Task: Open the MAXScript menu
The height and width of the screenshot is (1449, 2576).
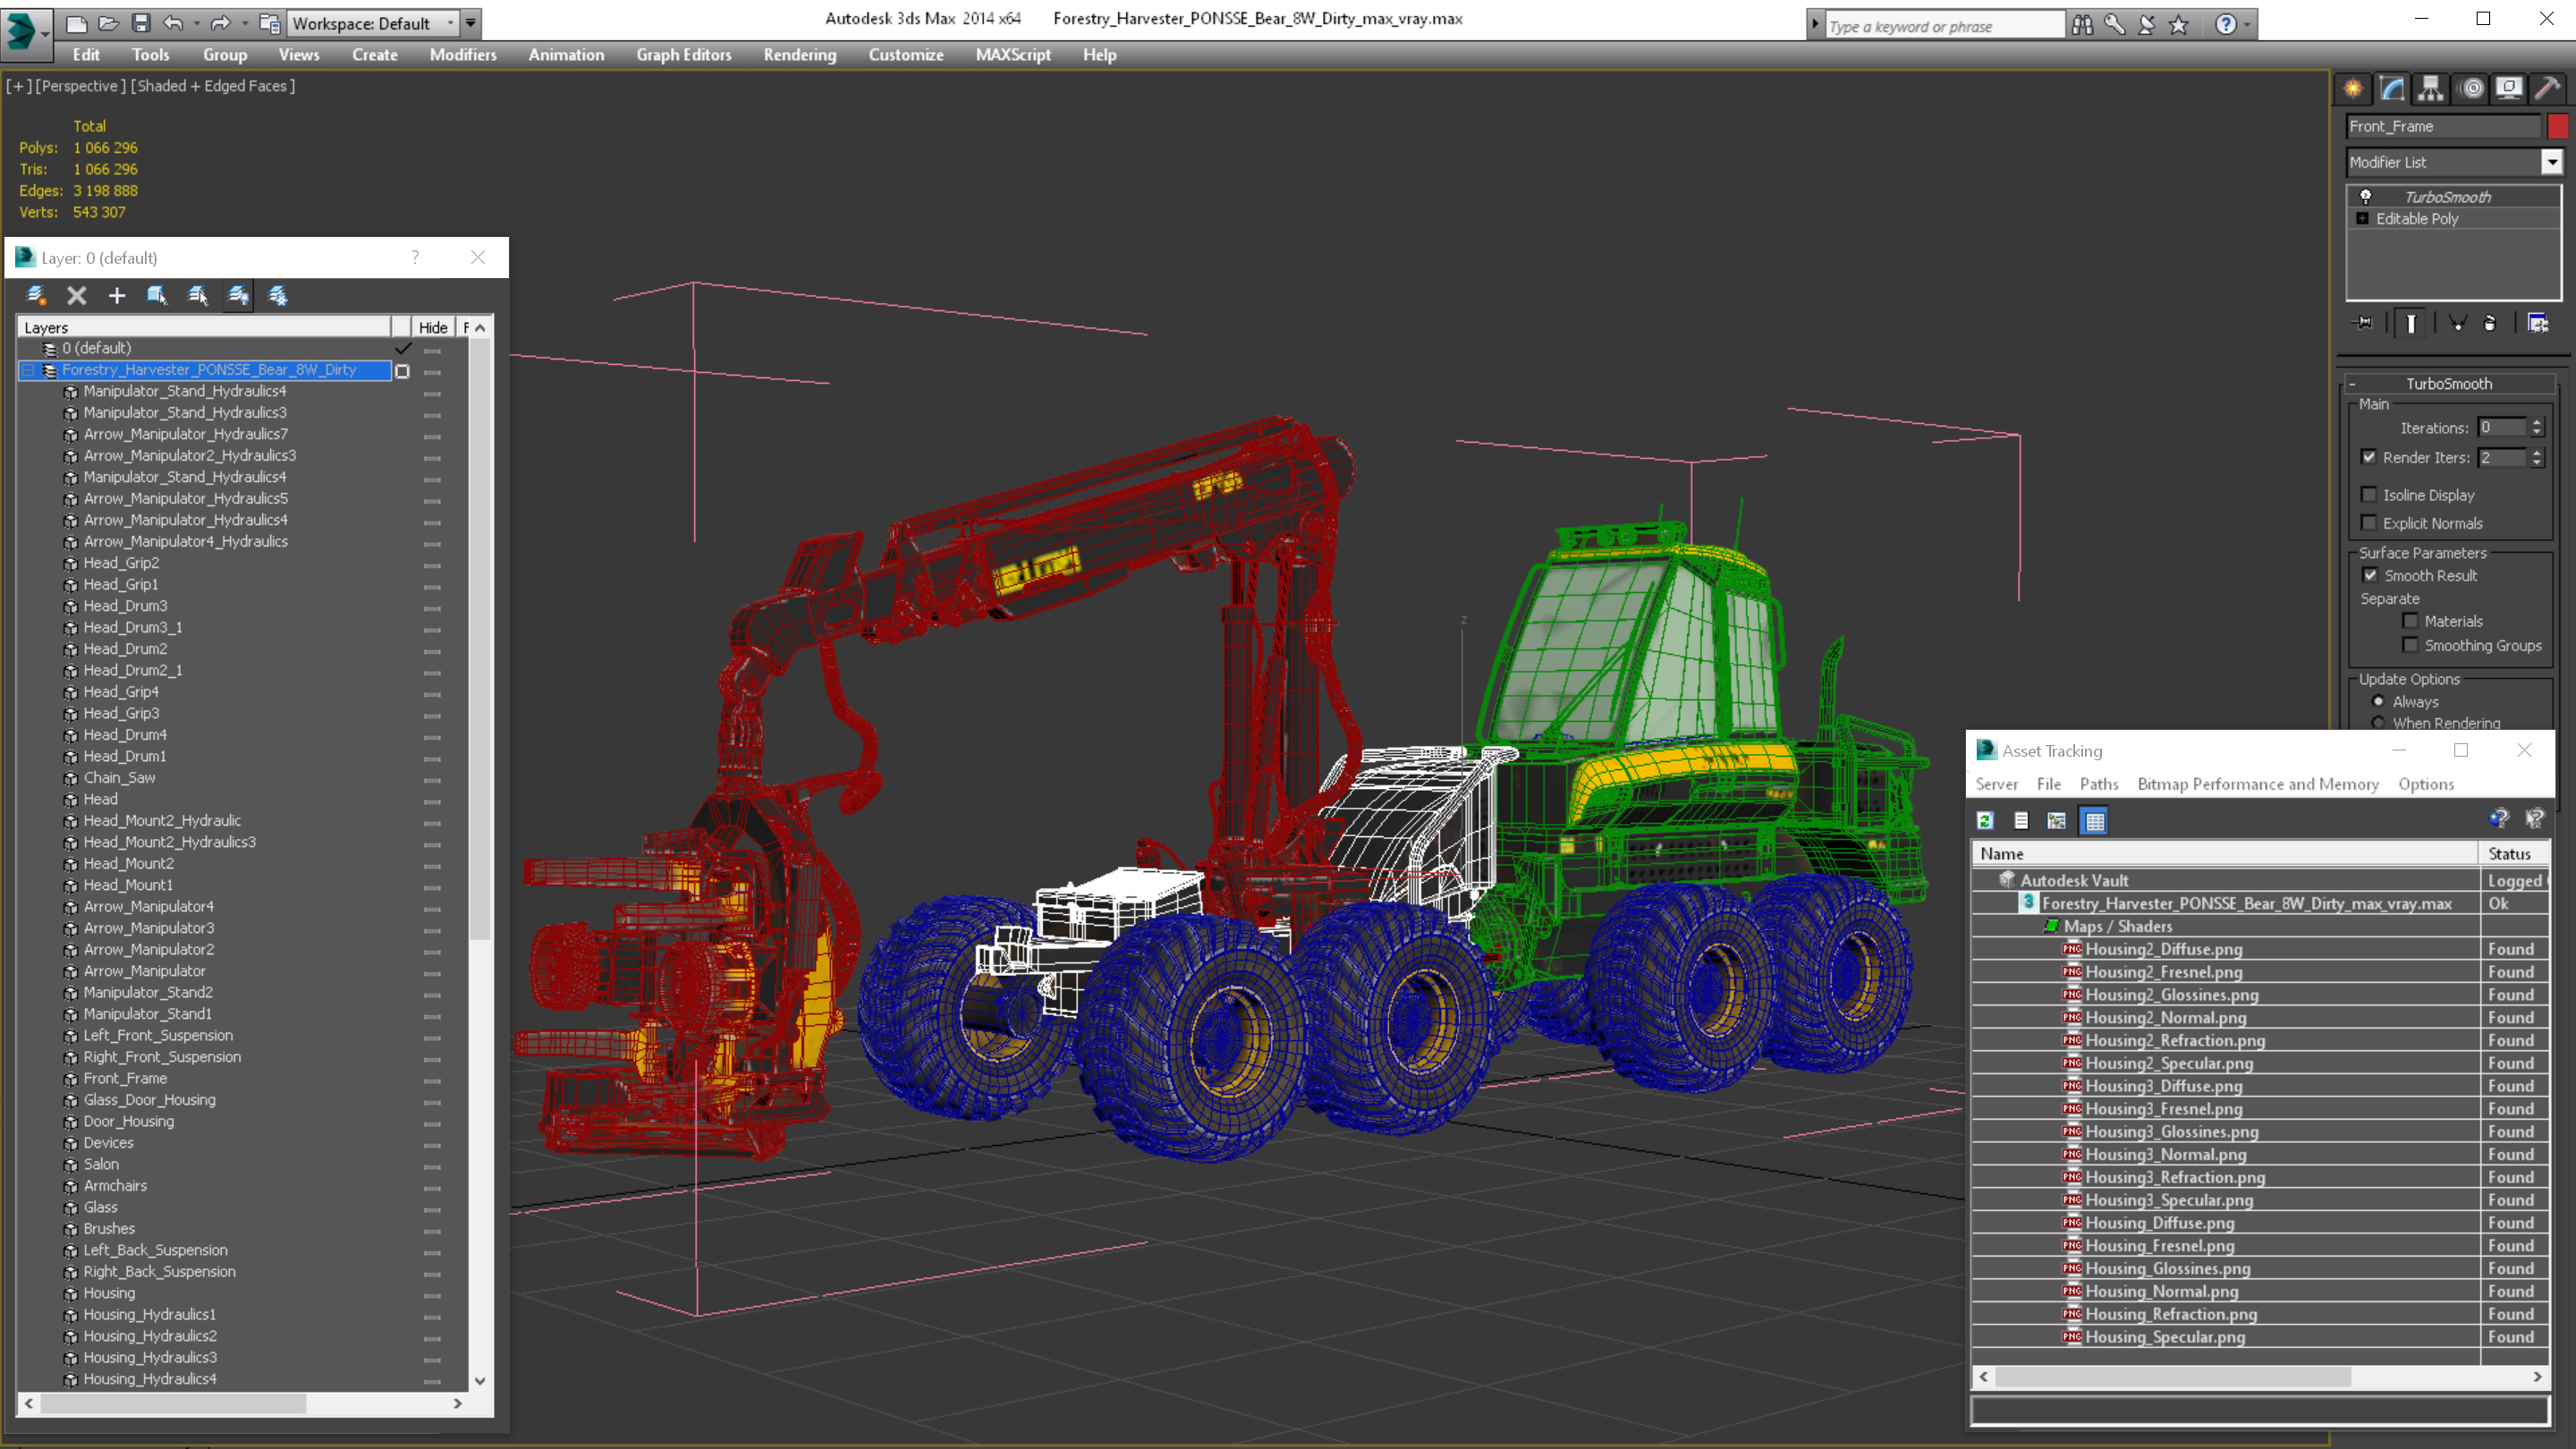Action: coord(1013,55)
